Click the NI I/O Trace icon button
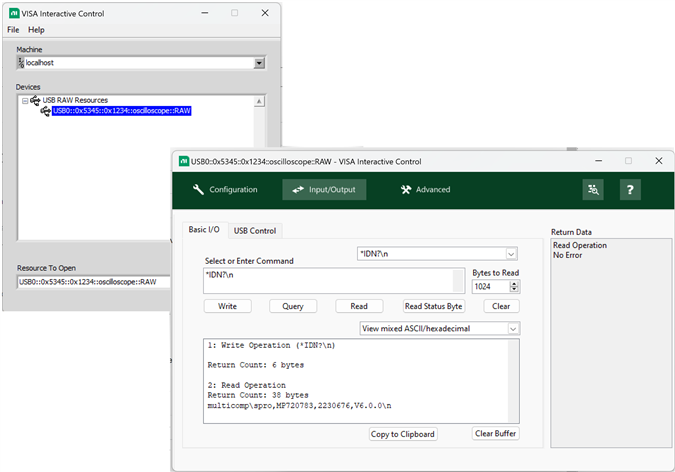Image resolution: width=675 pixels, height=472 pixels. click(x=593, y=189)
